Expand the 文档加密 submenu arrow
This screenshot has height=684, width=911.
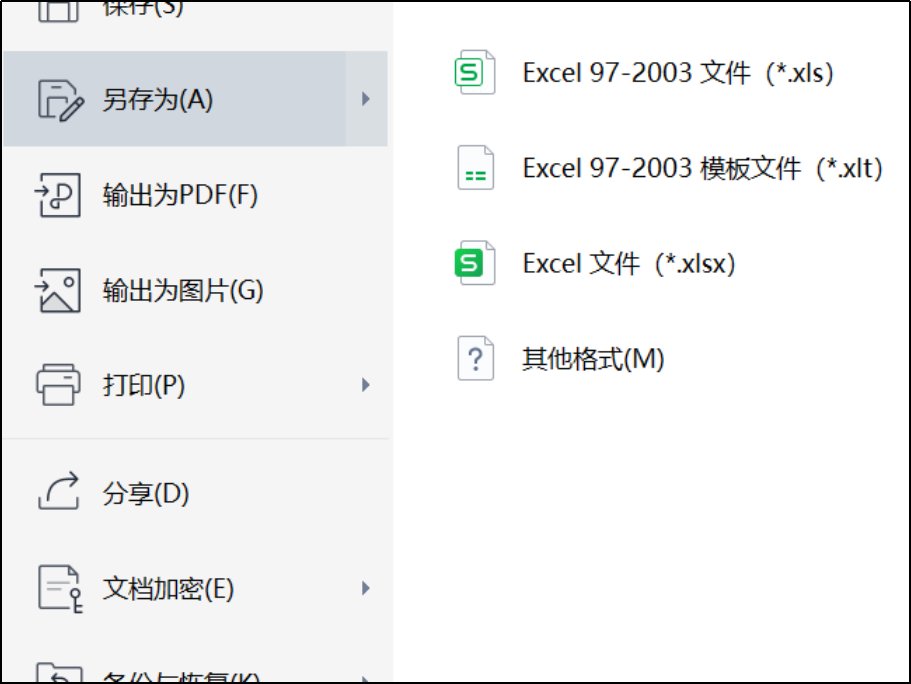pos(367,590)
